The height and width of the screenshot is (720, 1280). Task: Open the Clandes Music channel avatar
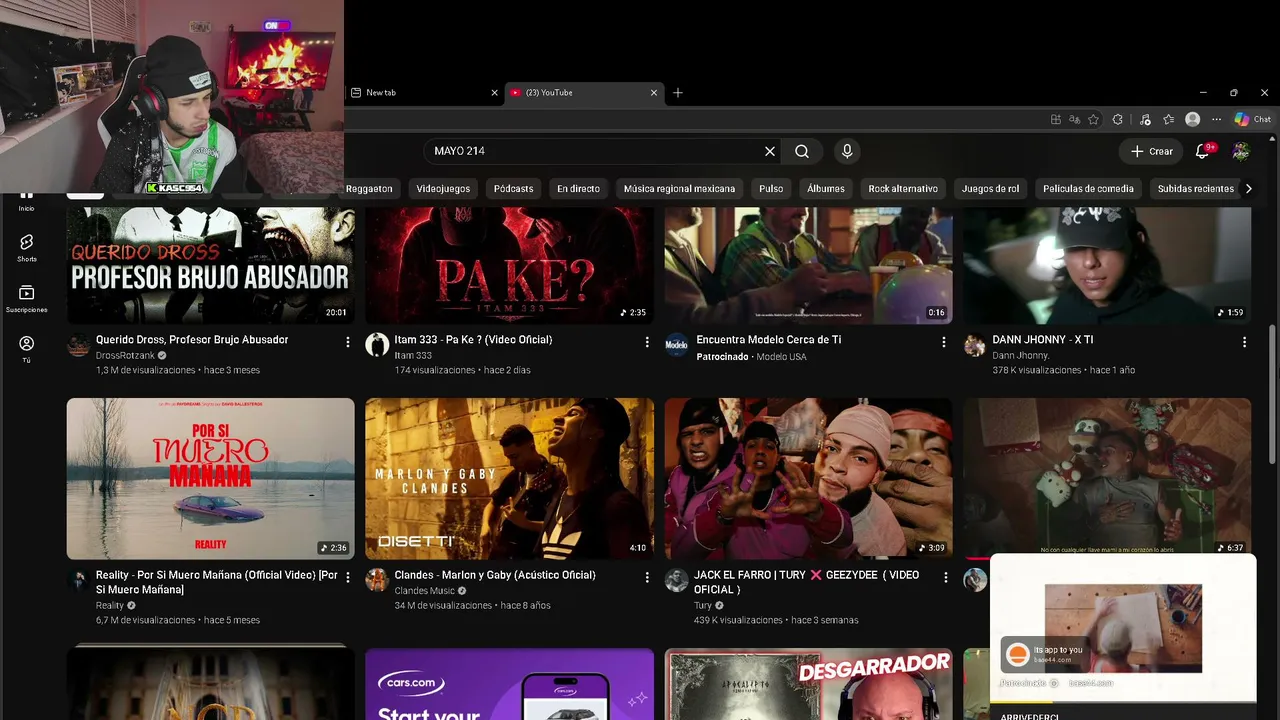pos(377,580)
